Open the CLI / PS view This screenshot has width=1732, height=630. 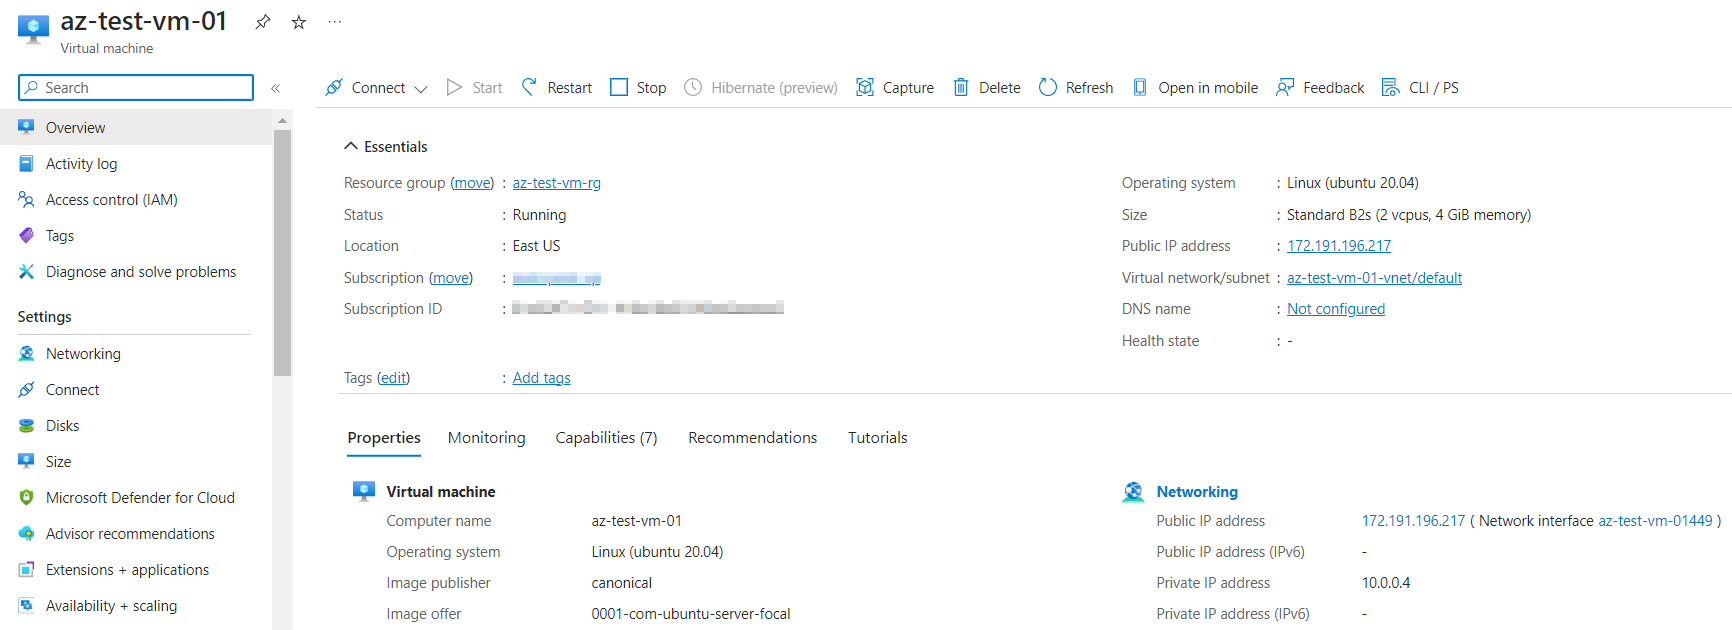pos(1420,88)
